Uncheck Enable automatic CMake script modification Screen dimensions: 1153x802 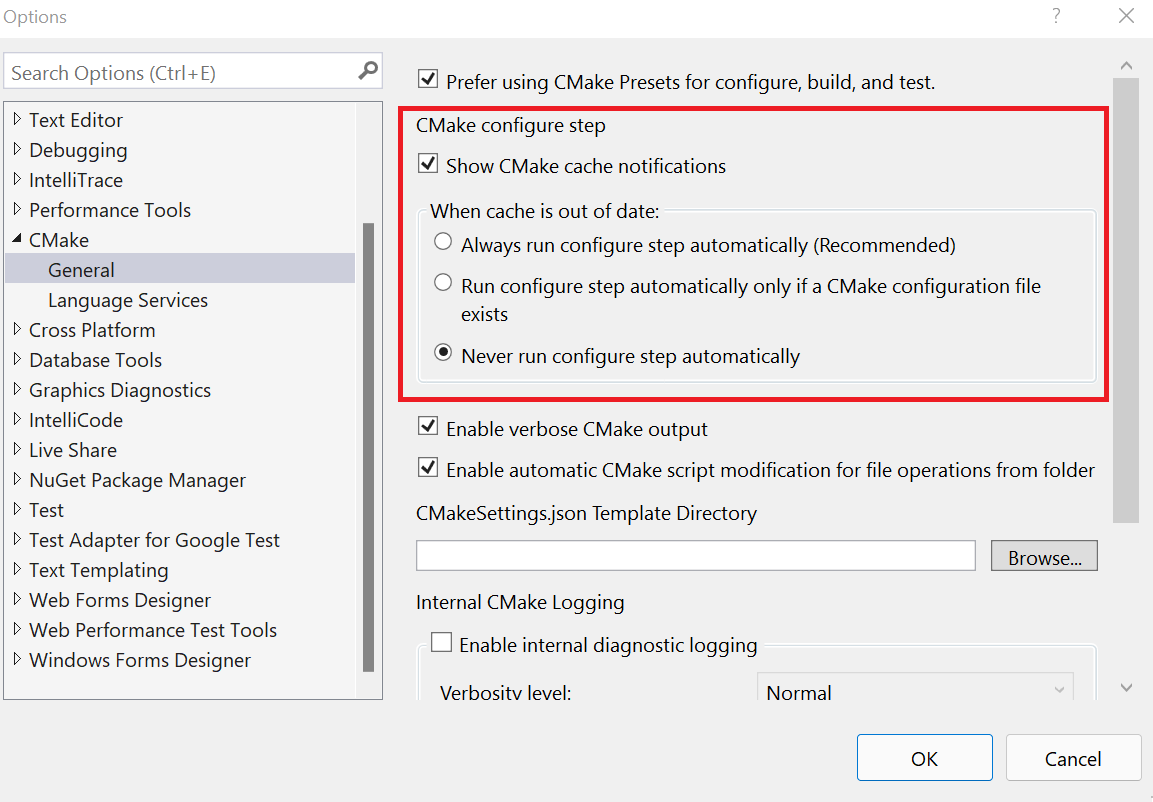(427, 467)
